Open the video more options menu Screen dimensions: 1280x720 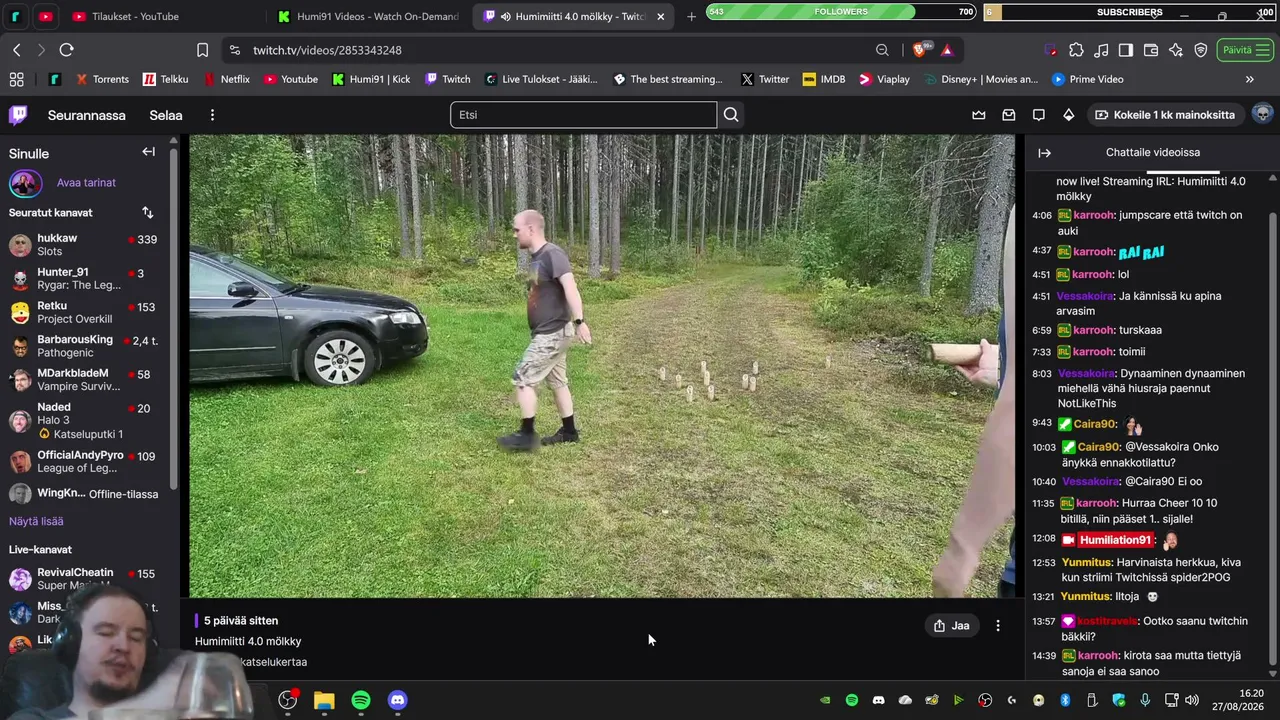click(997, 626)
